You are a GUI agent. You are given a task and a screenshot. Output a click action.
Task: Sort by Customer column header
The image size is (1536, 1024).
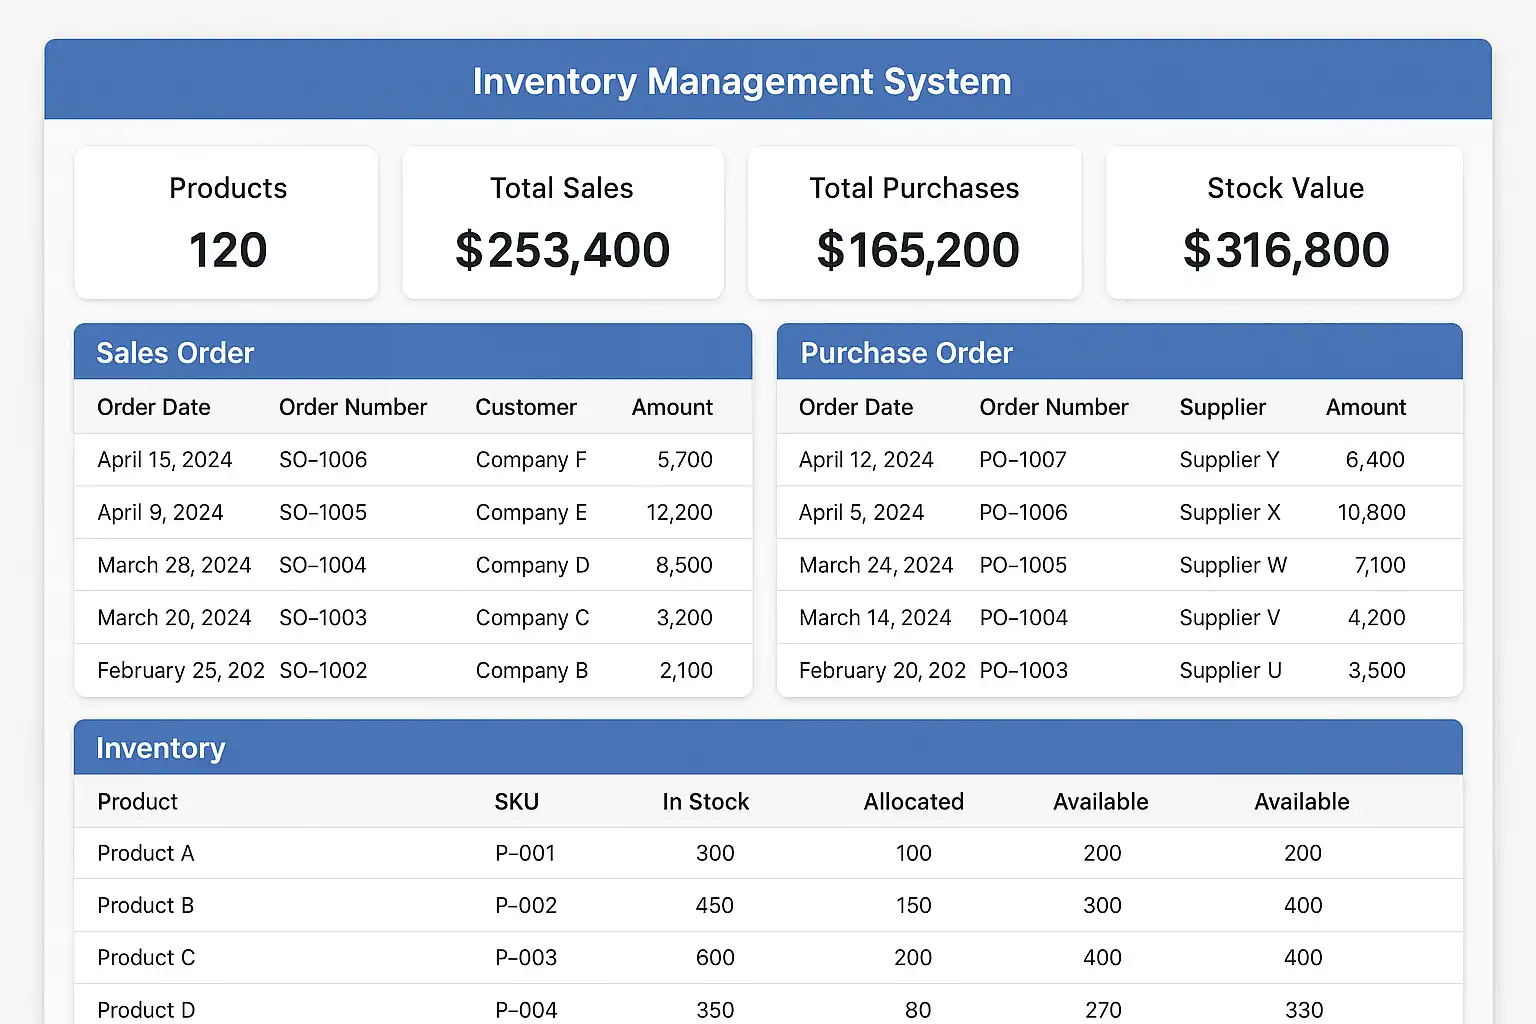click(x=526, y=407)
